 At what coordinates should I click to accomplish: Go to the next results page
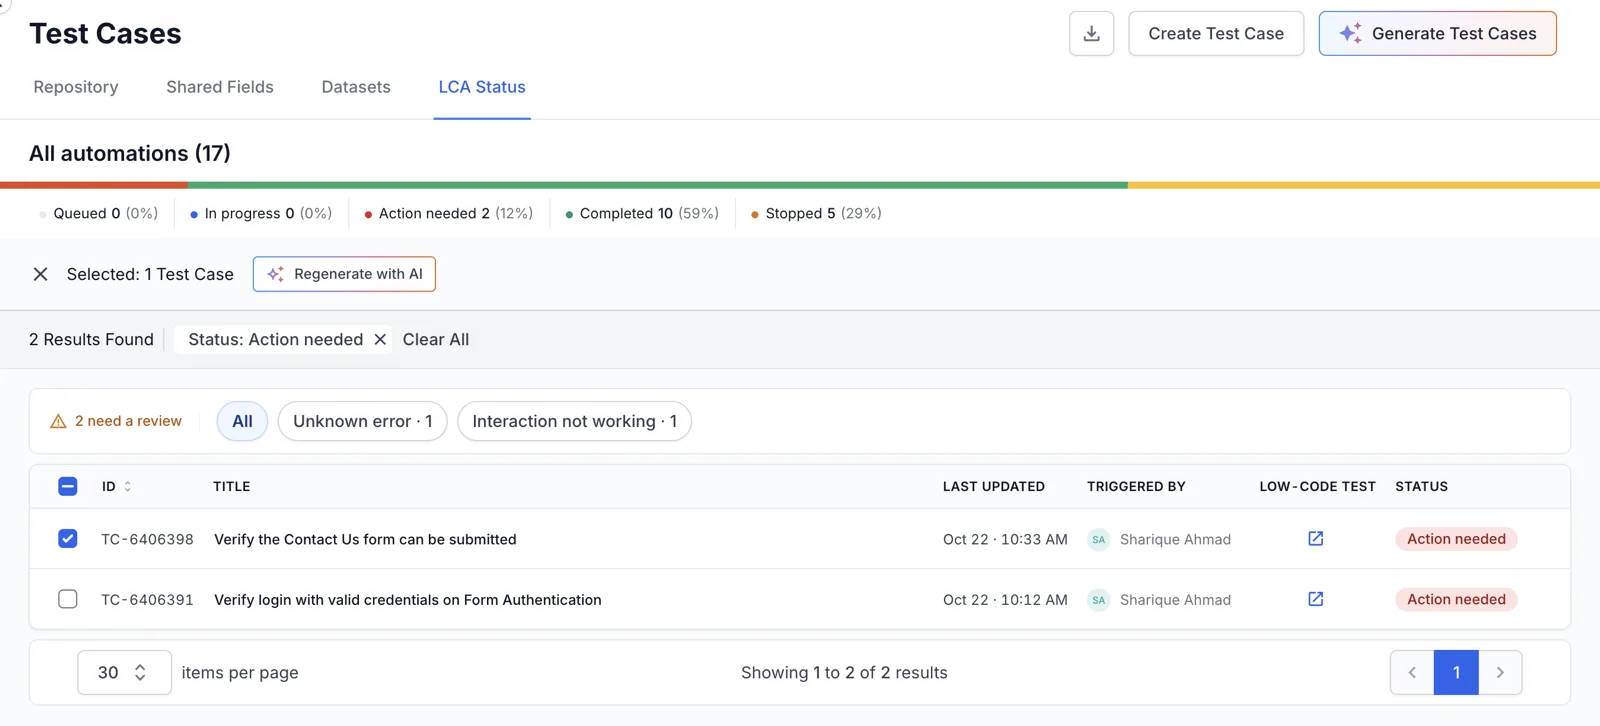click(x=1500, y=673)
